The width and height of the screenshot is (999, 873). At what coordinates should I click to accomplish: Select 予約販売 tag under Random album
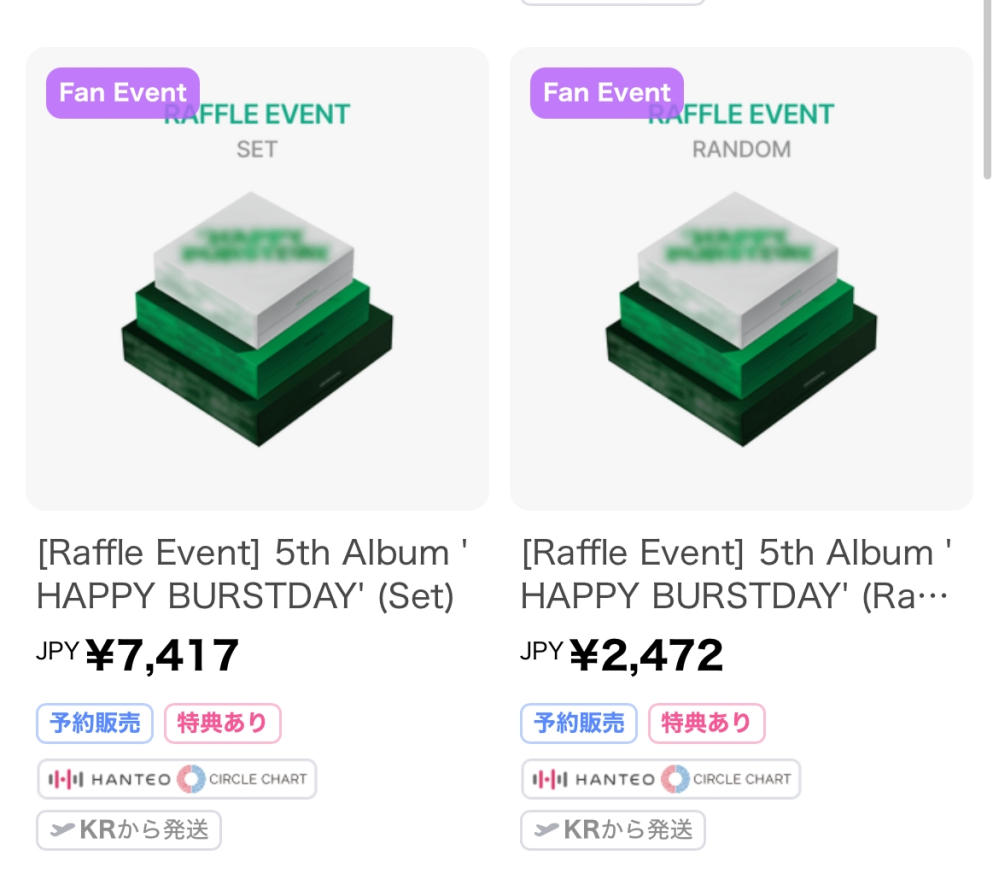[579, 723]
